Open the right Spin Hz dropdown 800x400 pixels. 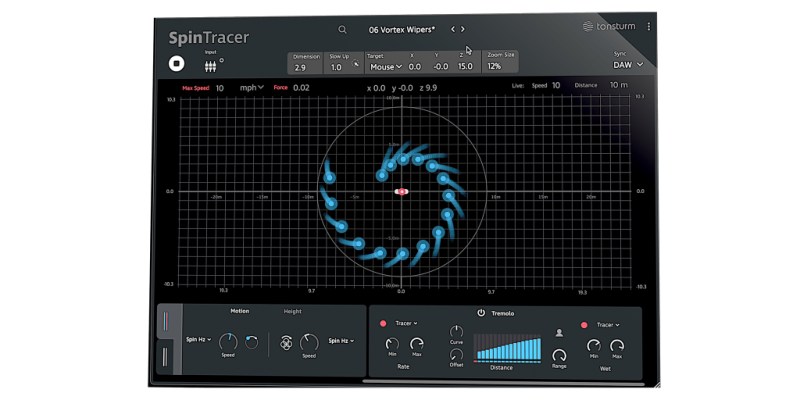(x=341, y=340)
